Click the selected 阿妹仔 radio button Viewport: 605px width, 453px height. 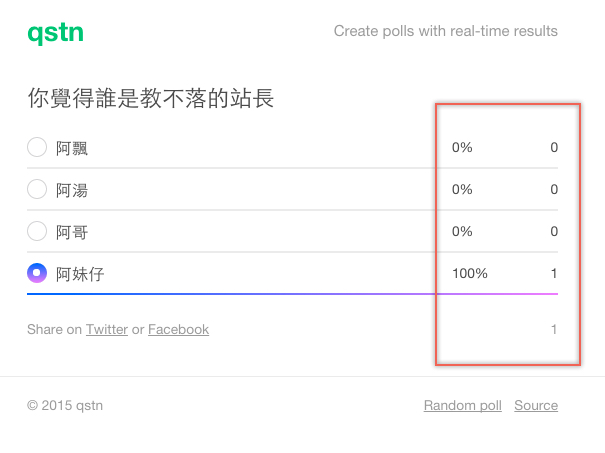click(37, 273)
